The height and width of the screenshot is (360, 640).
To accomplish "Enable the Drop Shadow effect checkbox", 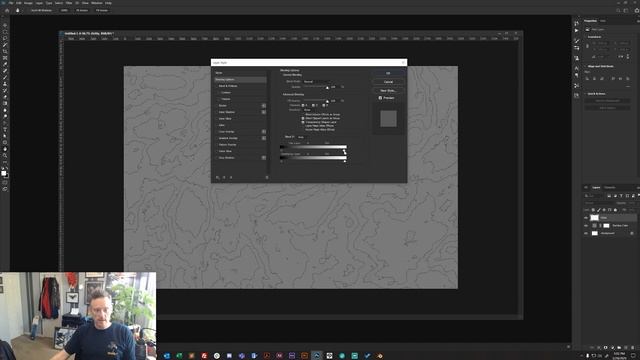I will (217, 158).
